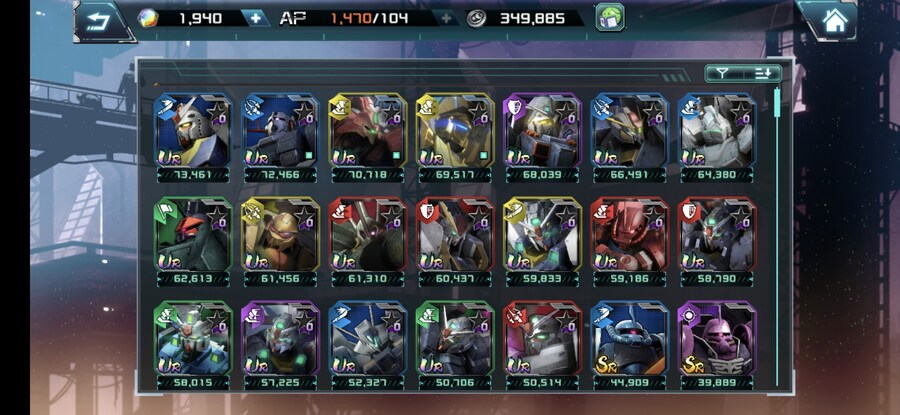Open the green robot guide book icon
Screen dimensions: 900x415
(x=610, y=17)
